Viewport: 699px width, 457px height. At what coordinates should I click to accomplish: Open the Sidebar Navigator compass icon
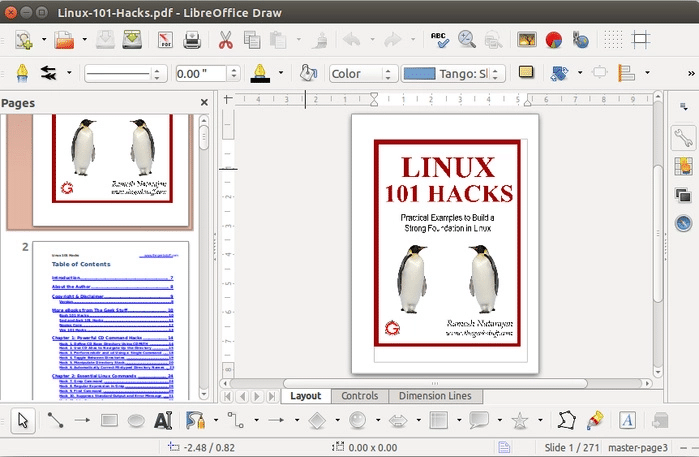(x=683, y=222)
